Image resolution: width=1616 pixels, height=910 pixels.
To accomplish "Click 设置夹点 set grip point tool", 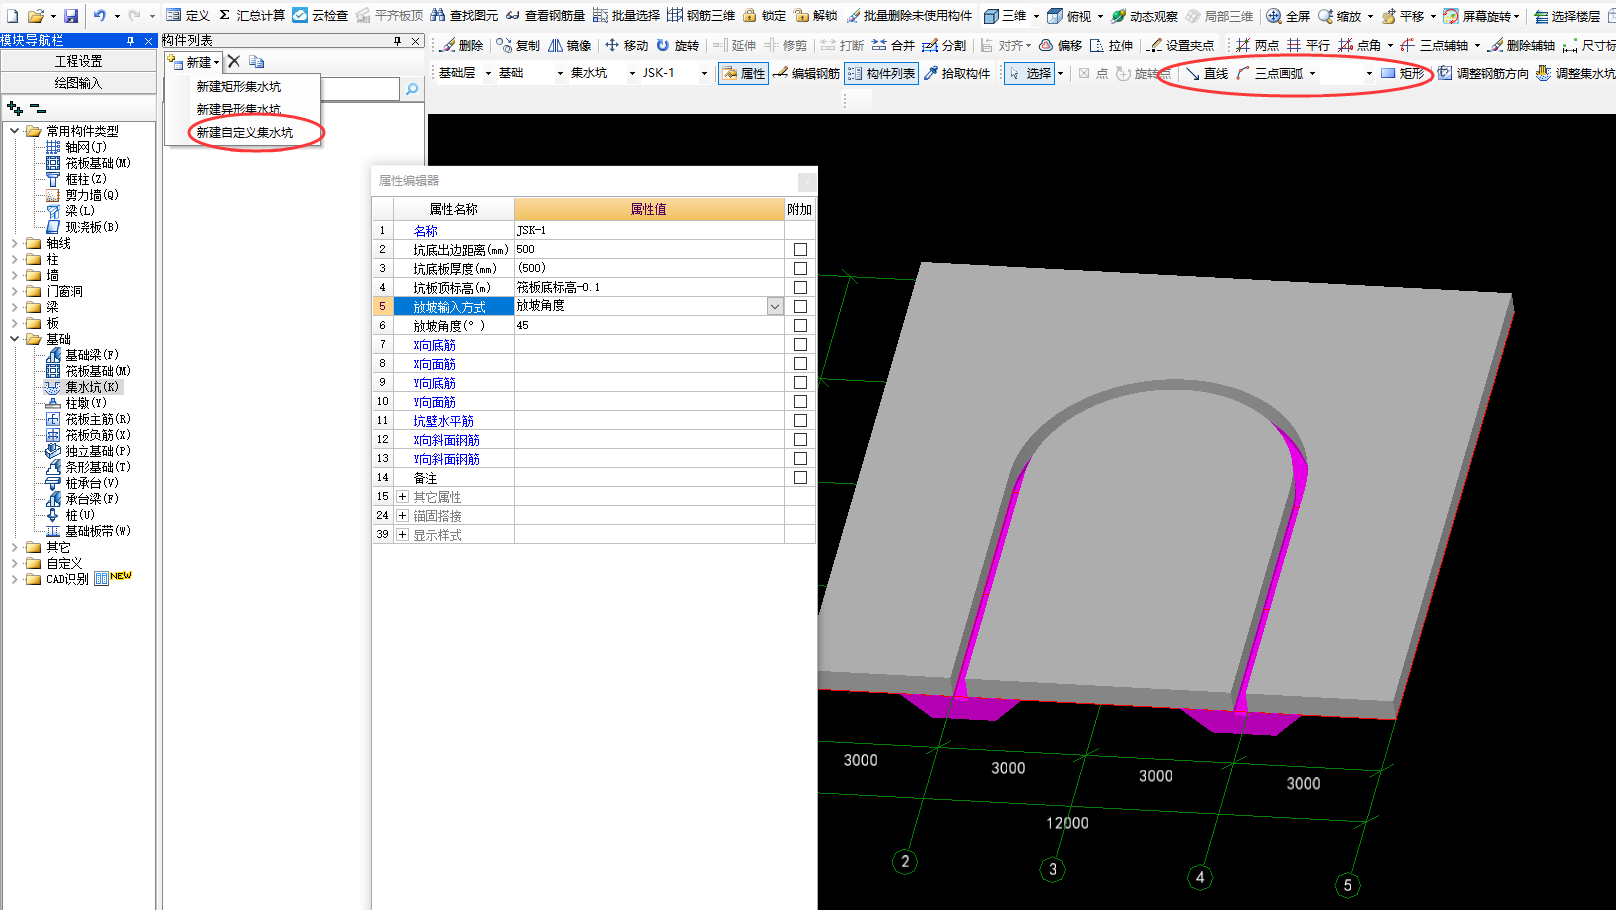I will [1180, 45].
